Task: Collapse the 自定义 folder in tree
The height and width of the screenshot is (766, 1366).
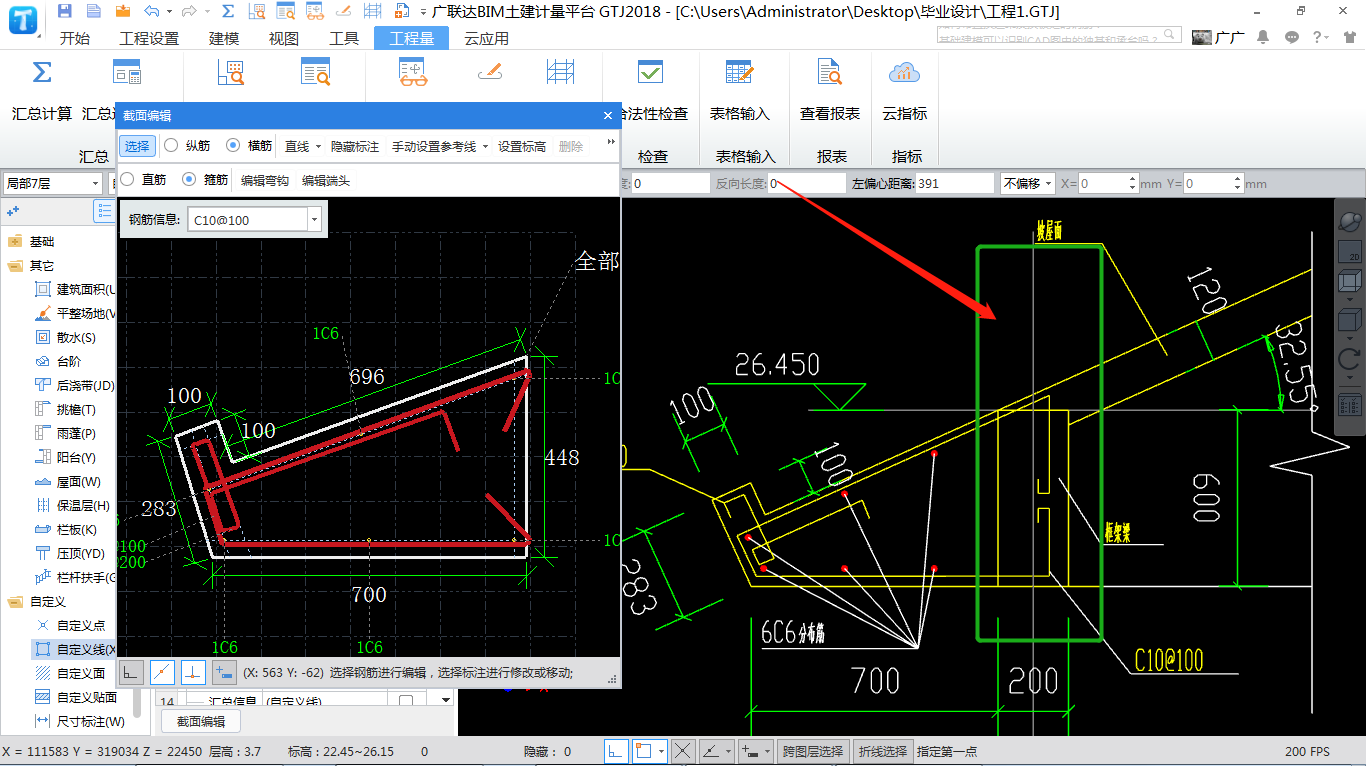Action: click(15, 601)
